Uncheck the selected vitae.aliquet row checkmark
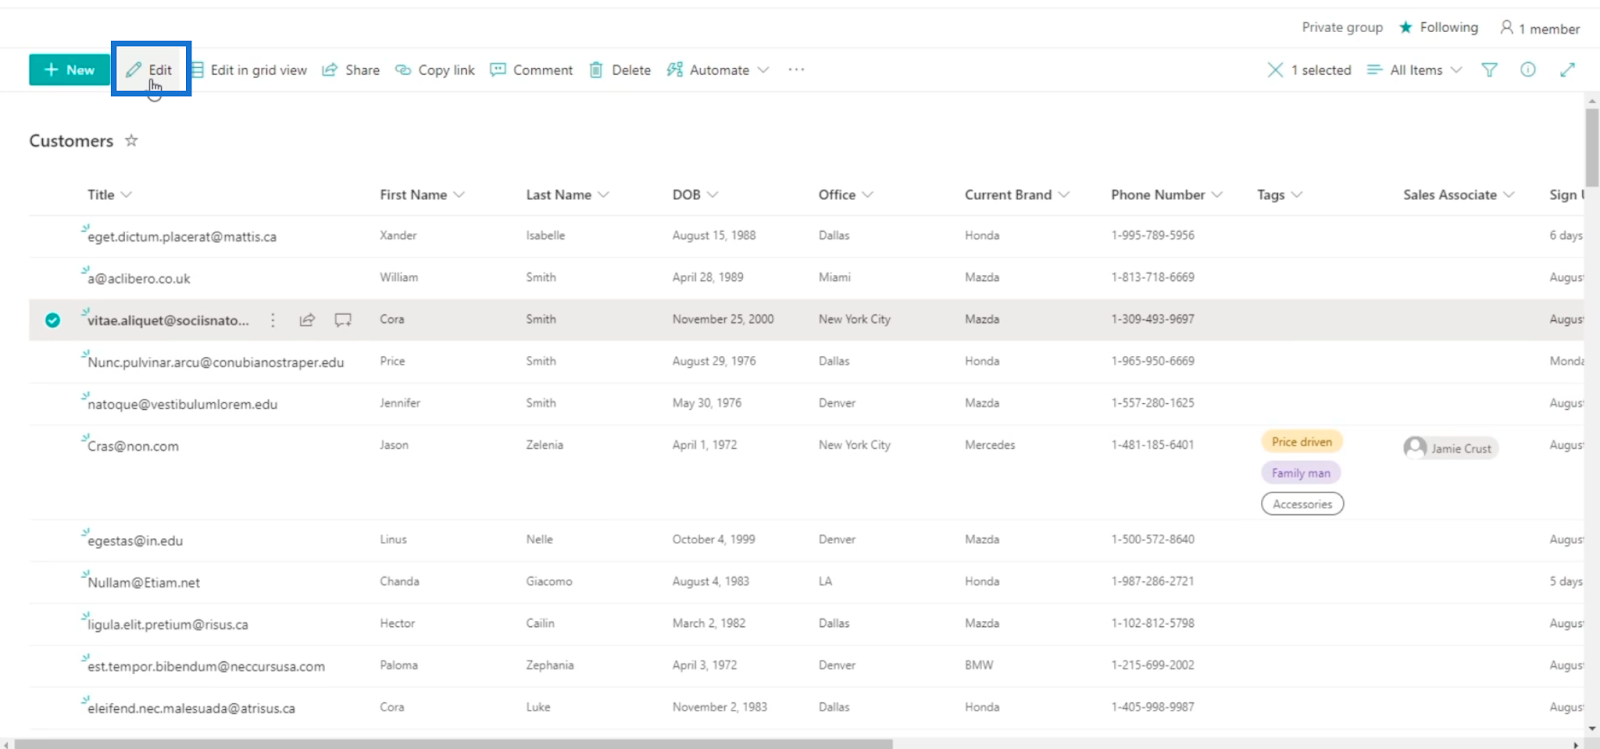This screenshot has height=749, width=1600. point(52,320)
